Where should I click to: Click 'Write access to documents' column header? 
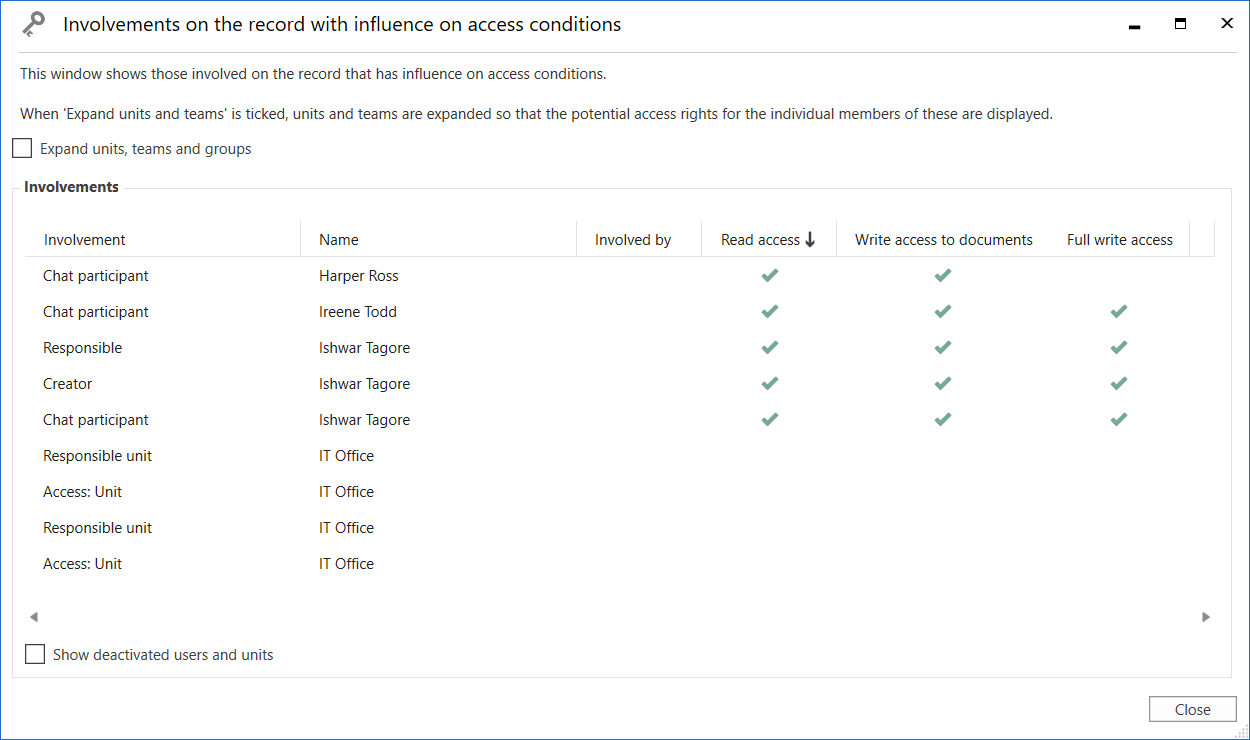(x=944, y=240)
